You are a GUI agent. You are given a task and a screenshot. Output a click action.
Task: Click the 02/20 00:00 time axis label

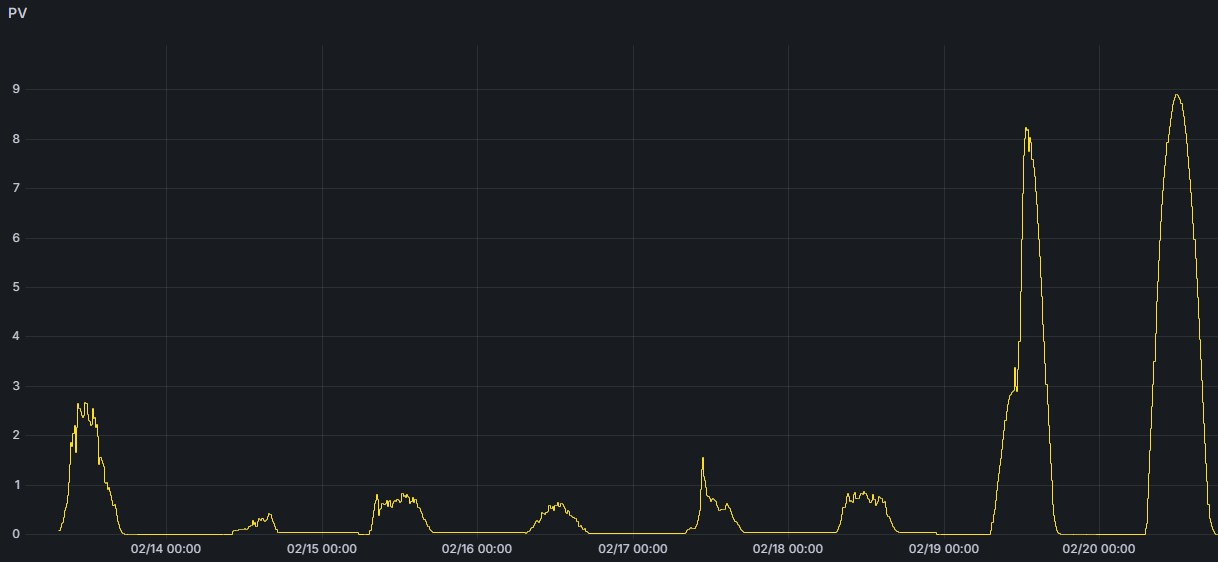click(1099, 549)
